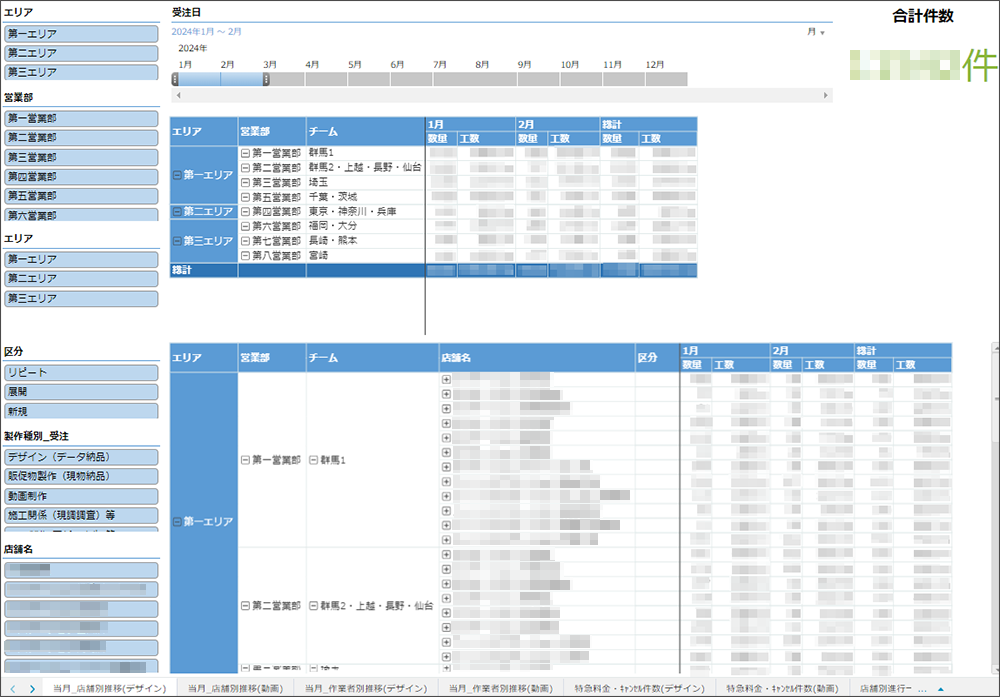Switch to 特急料金・キャンセル件数(動画) sheet tab
The width and height of the screenshot is (1000, 697).
(x=782, y=689)
